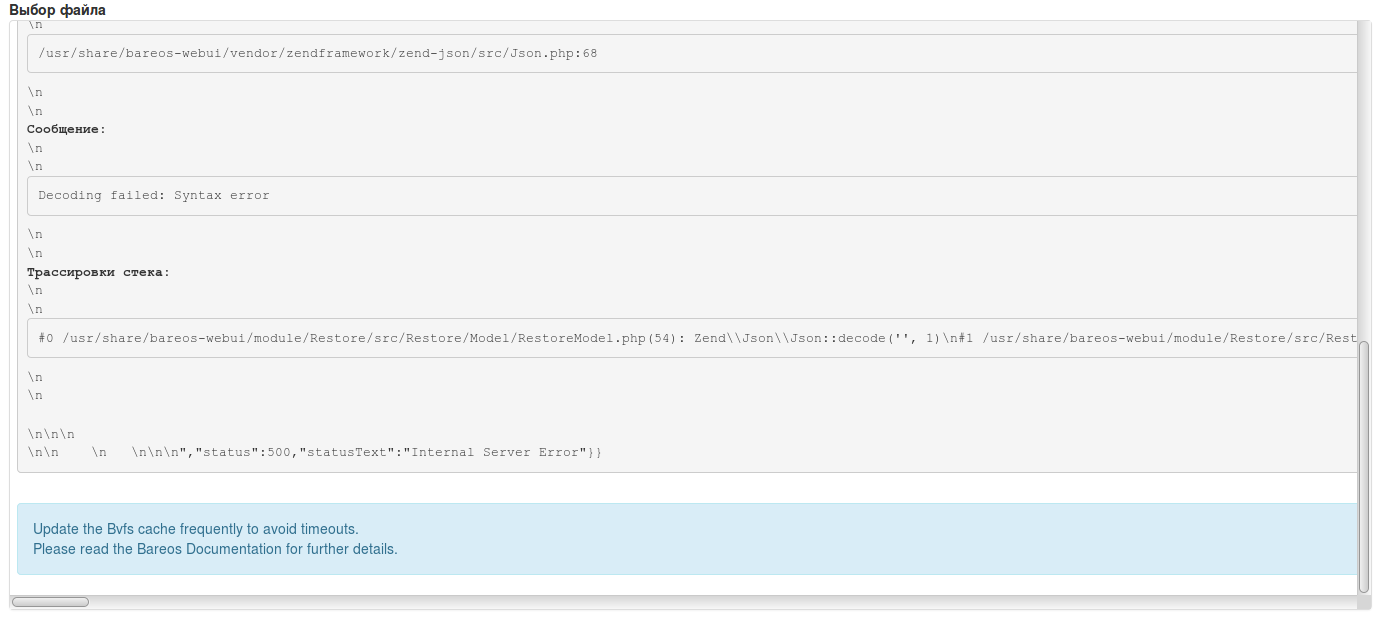Click the "Decoding failed: Syntax error" message

[x=154, y=195]
